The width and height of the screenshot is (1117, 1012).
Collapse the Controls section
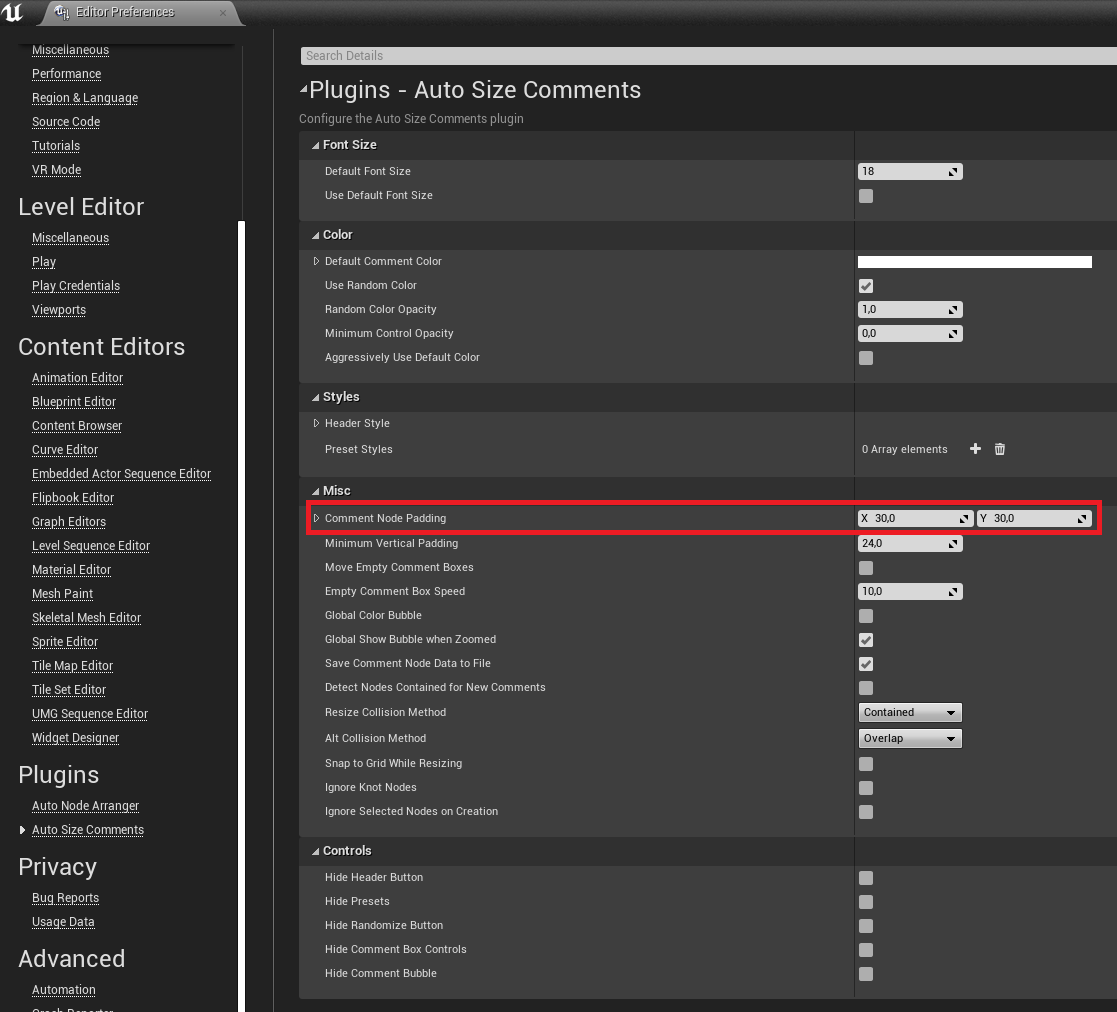[316, 852]
